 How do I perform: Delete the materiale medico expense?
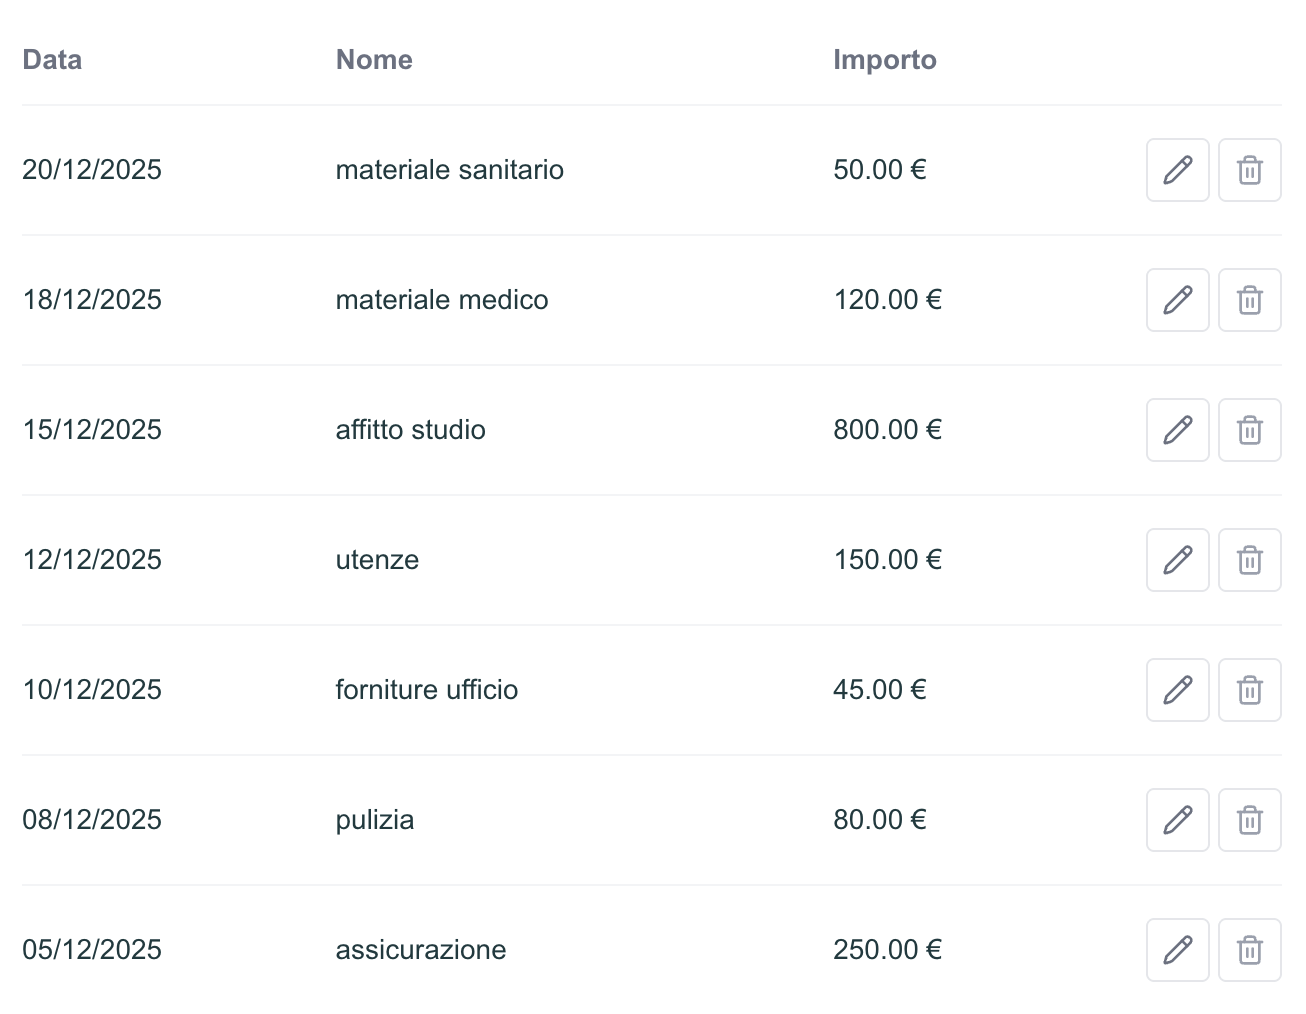pyautogui.click(x=1249, y=300)
